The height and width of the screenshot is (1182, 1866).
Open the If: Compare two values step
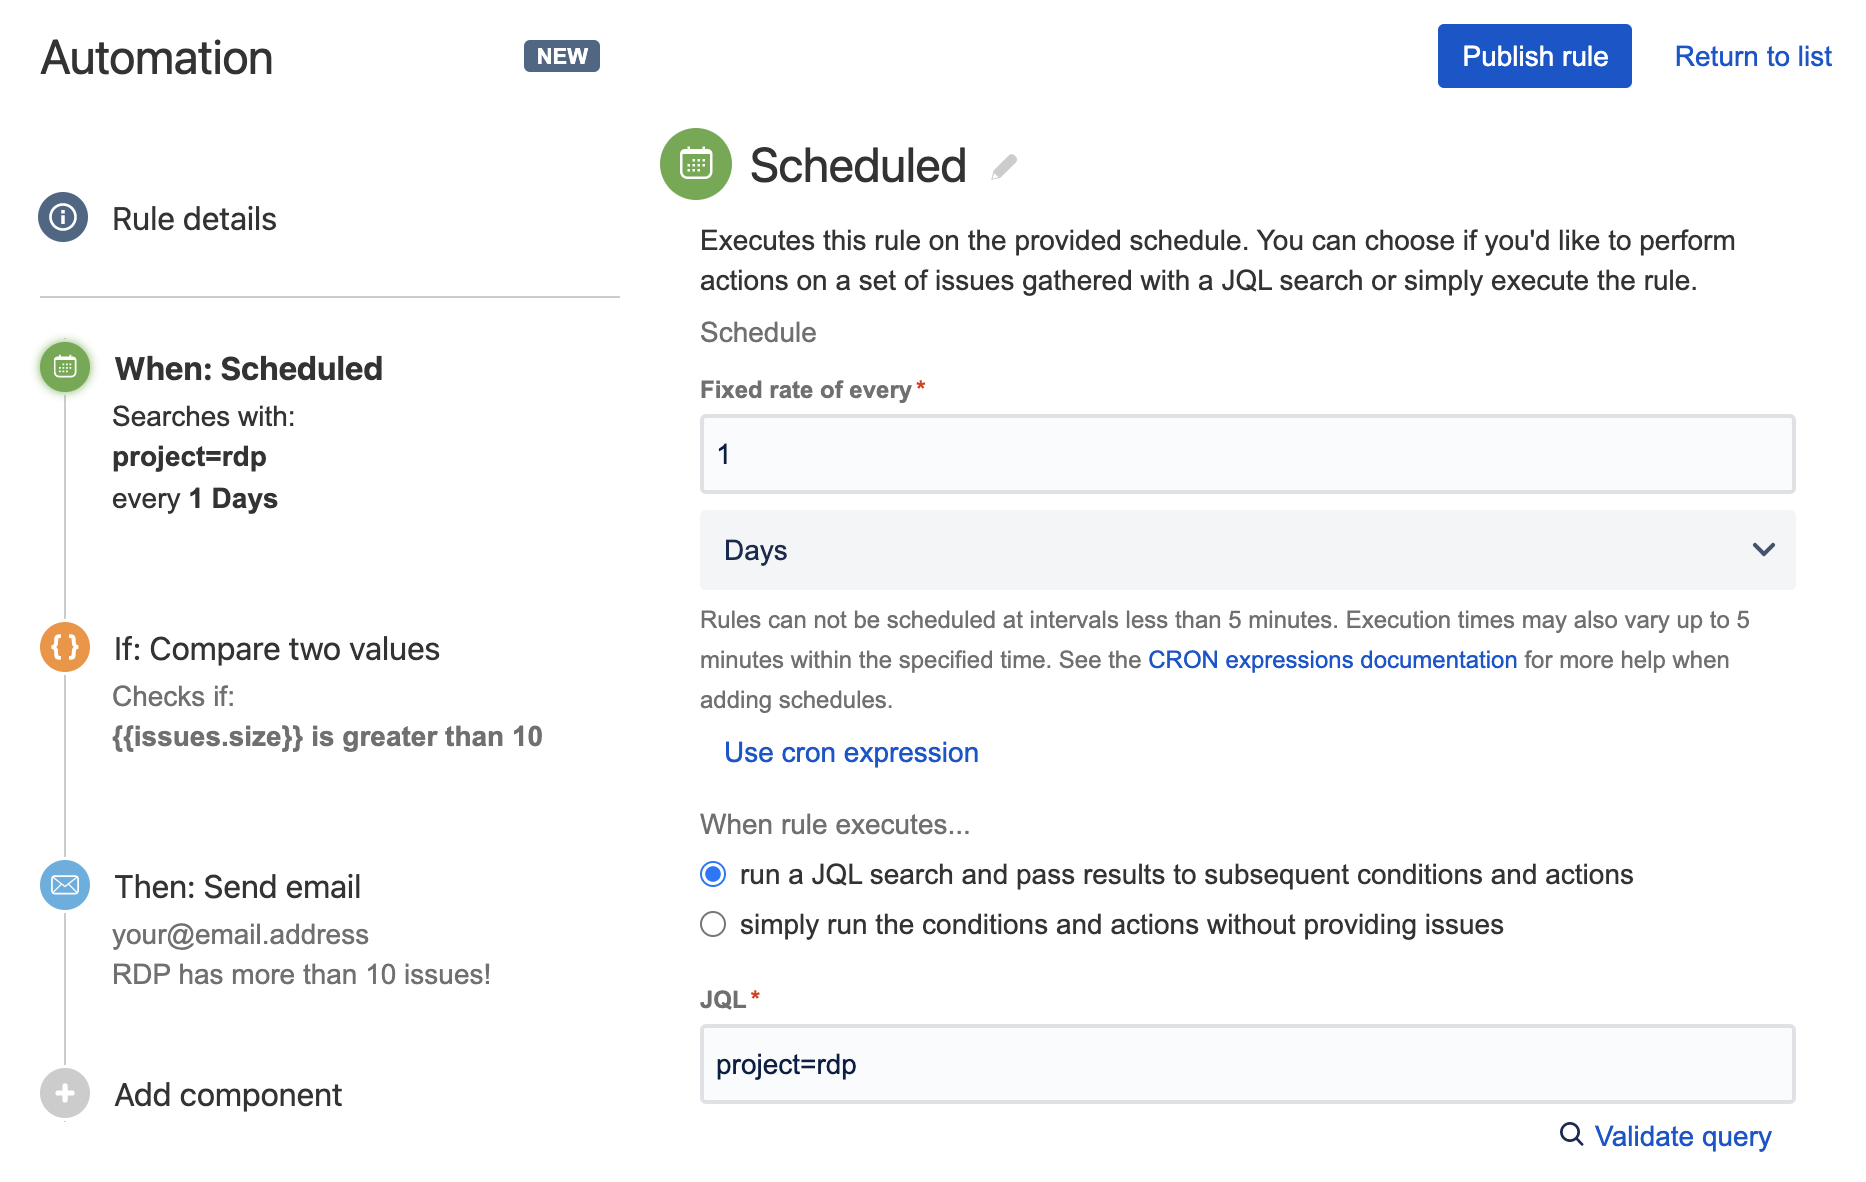point(276,649)
